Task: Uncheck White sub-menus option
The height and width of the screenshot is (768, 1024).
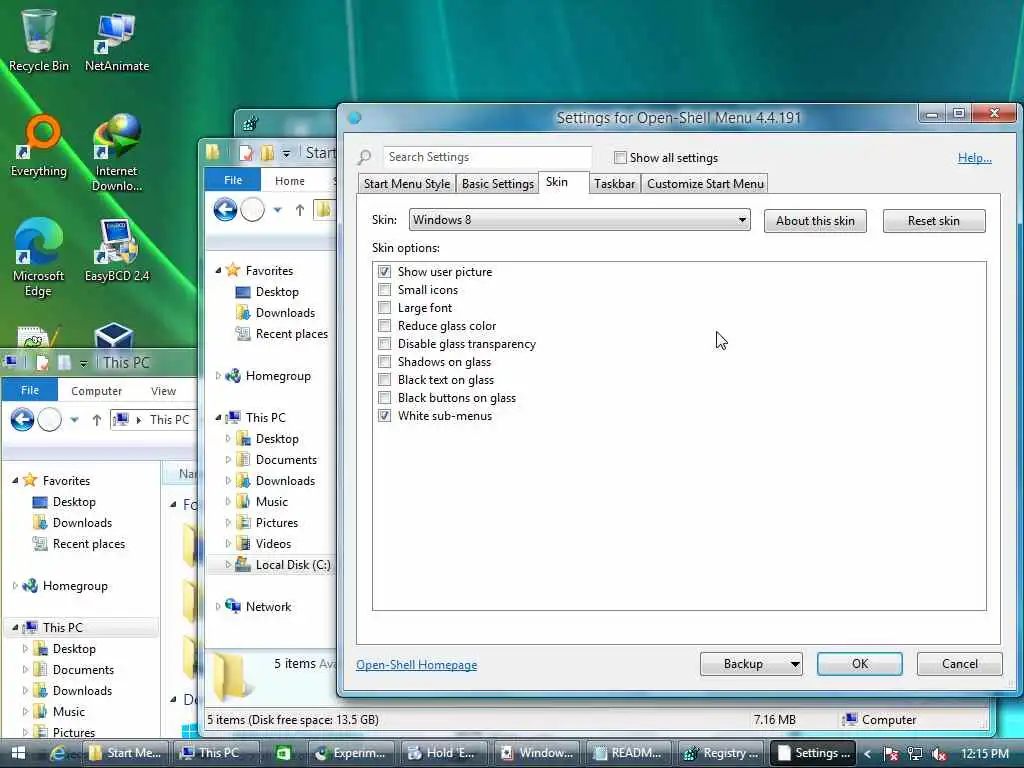Action: (x=385, y=415)
